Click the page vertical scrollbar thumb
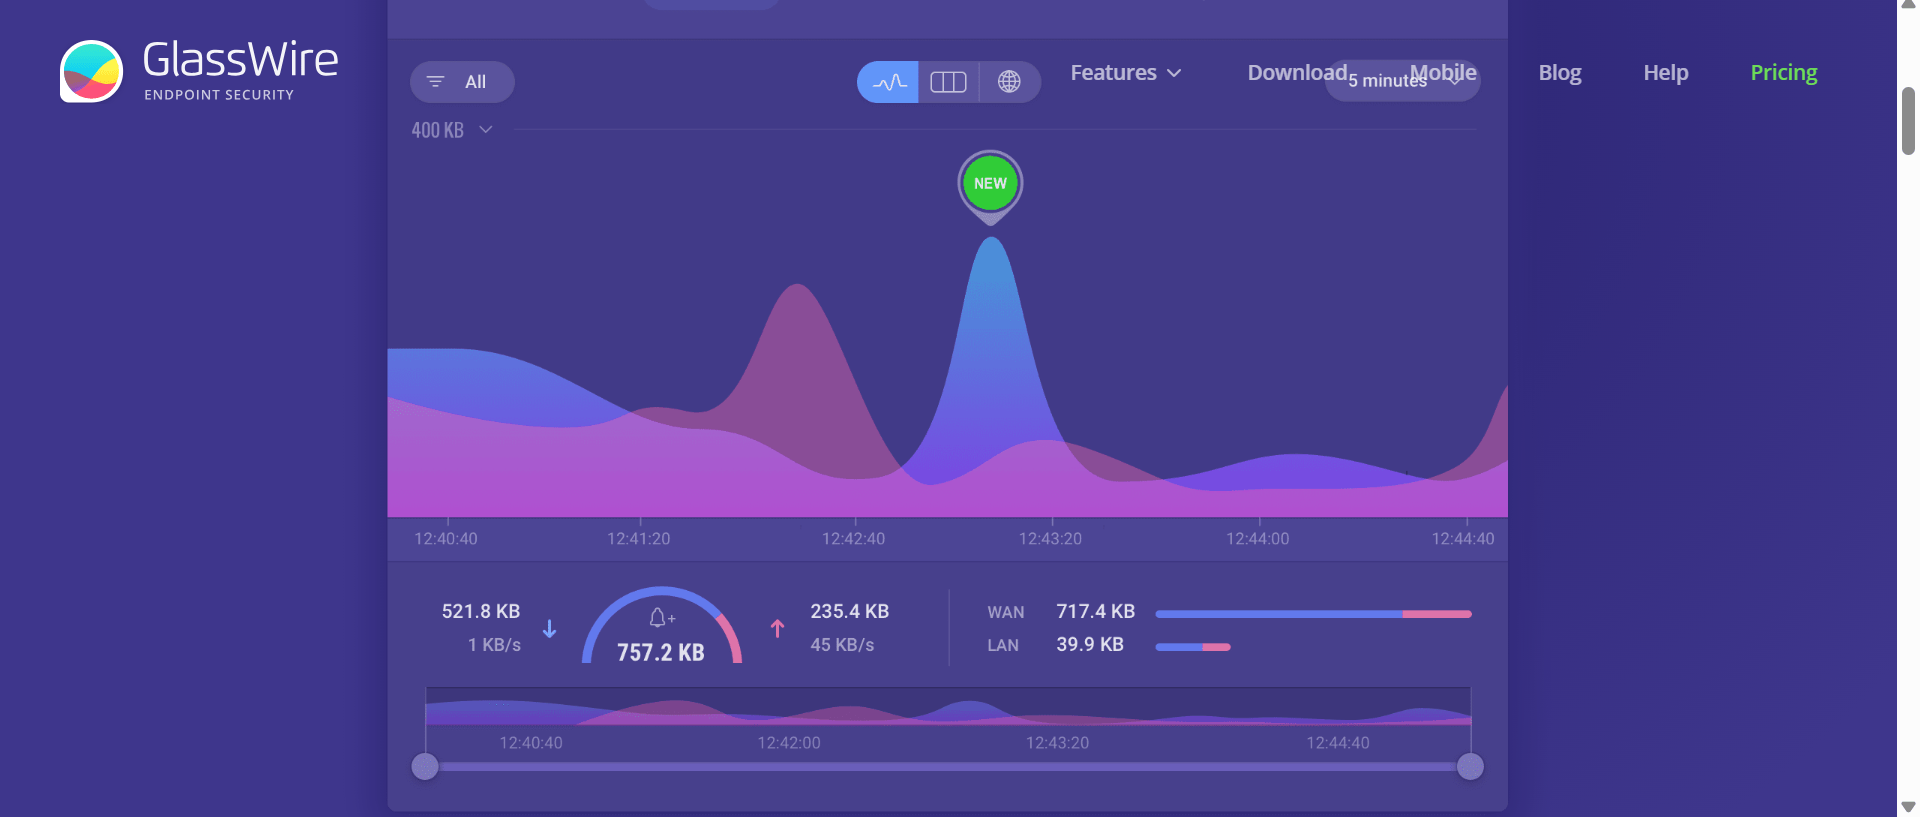 click(x=1908, y=121)
